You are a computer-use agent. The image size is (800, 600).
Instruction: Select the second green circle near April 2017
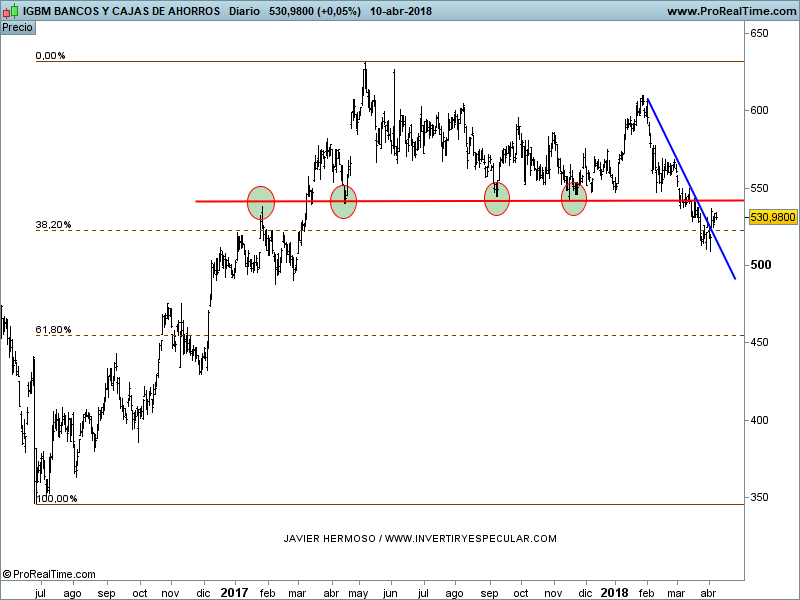[343, 202]
